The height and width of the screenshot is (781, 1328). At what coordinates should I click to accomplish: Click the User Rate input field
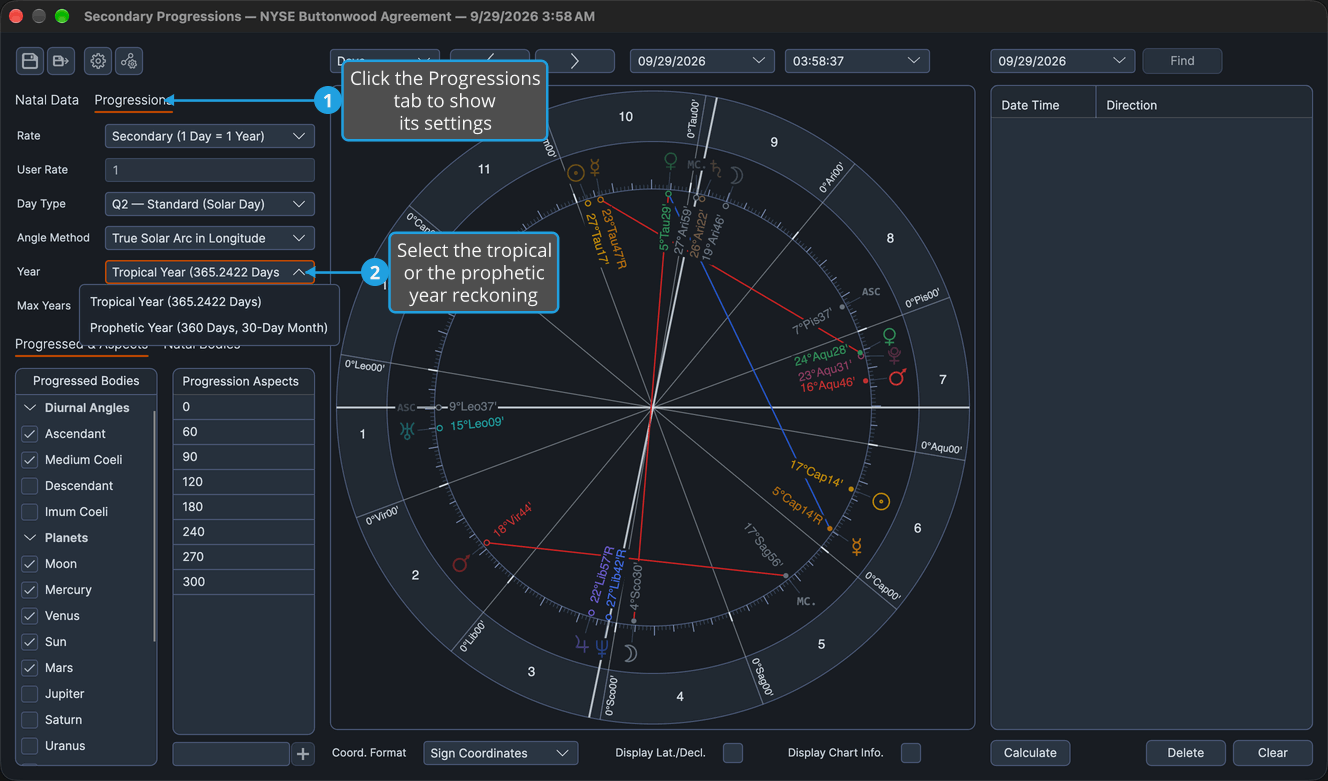pos(210,170)
